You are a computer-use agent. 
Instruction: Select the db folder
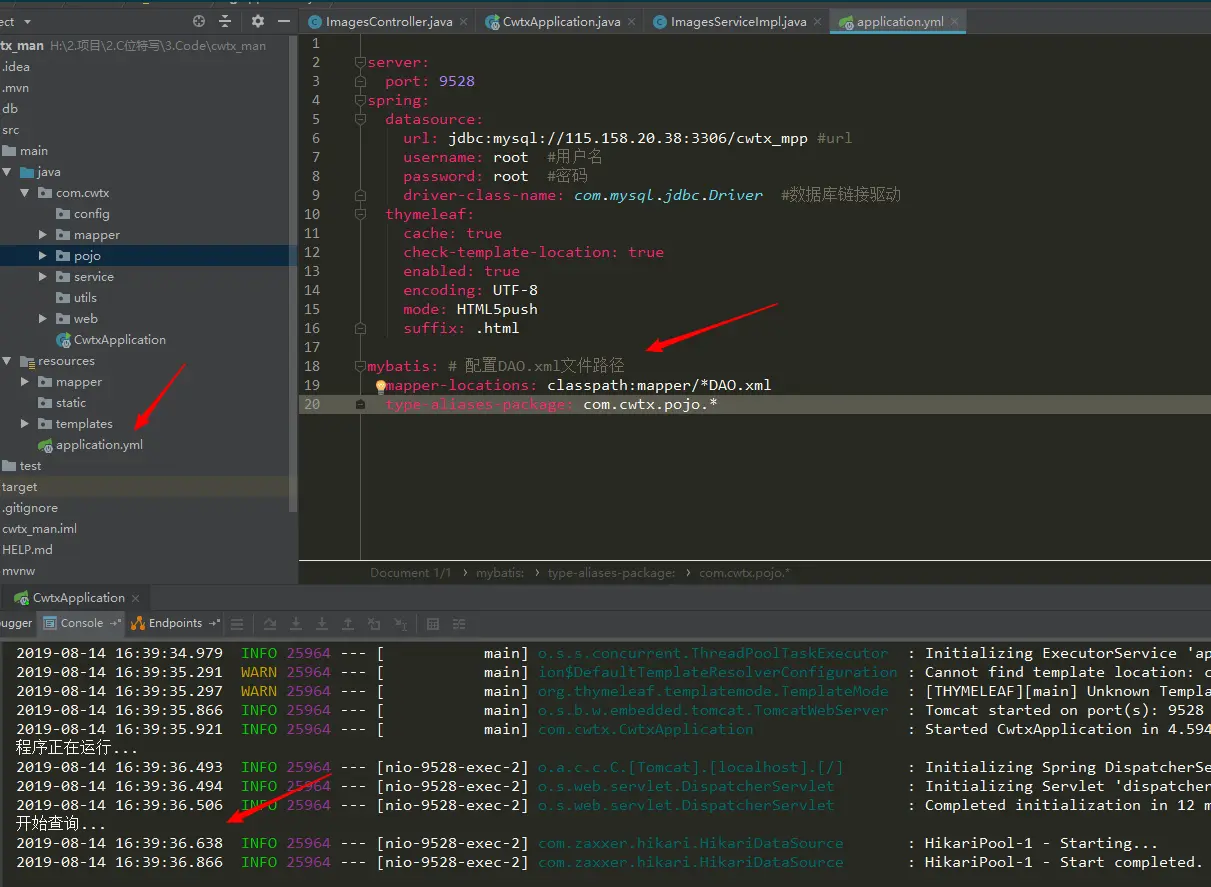point(10,109)
